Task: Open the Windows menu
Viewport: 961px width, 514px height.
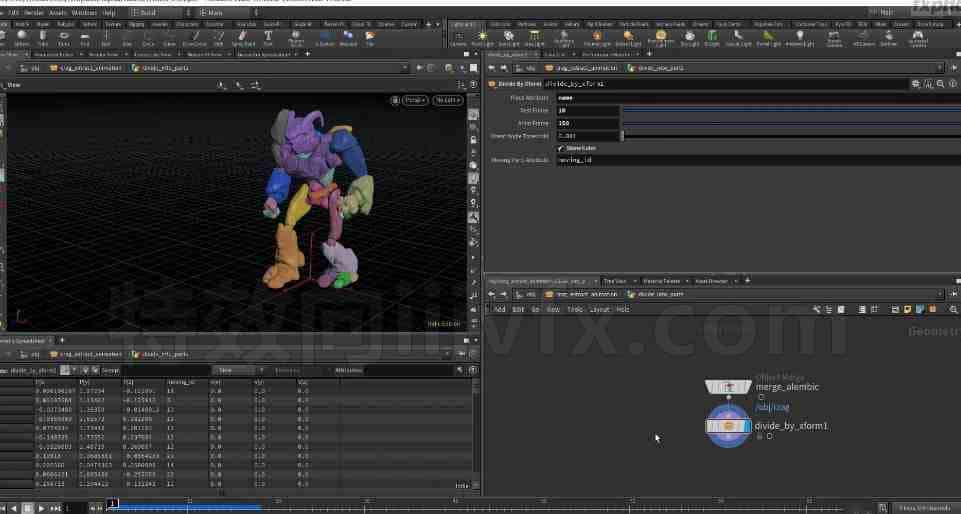Action: tap(85, 12)
